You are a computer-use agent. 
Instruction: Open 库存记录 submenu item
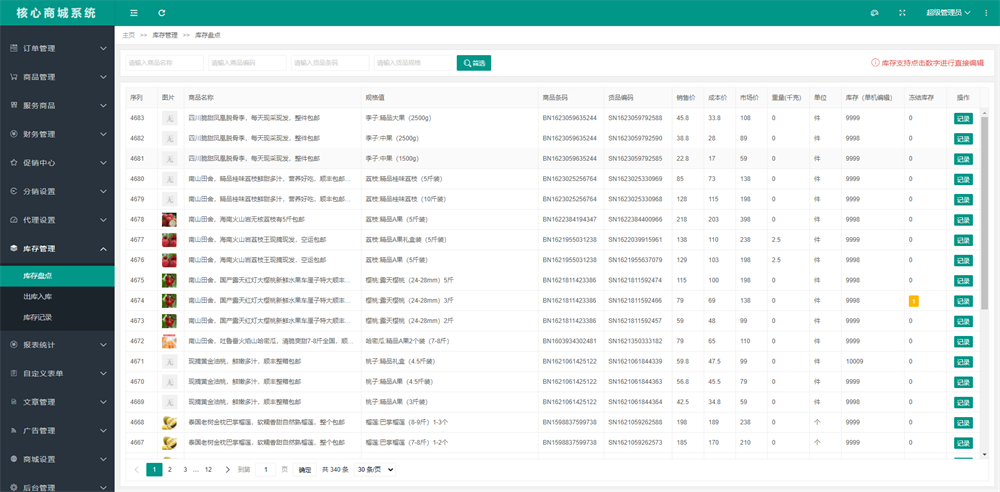click(38, 317)
